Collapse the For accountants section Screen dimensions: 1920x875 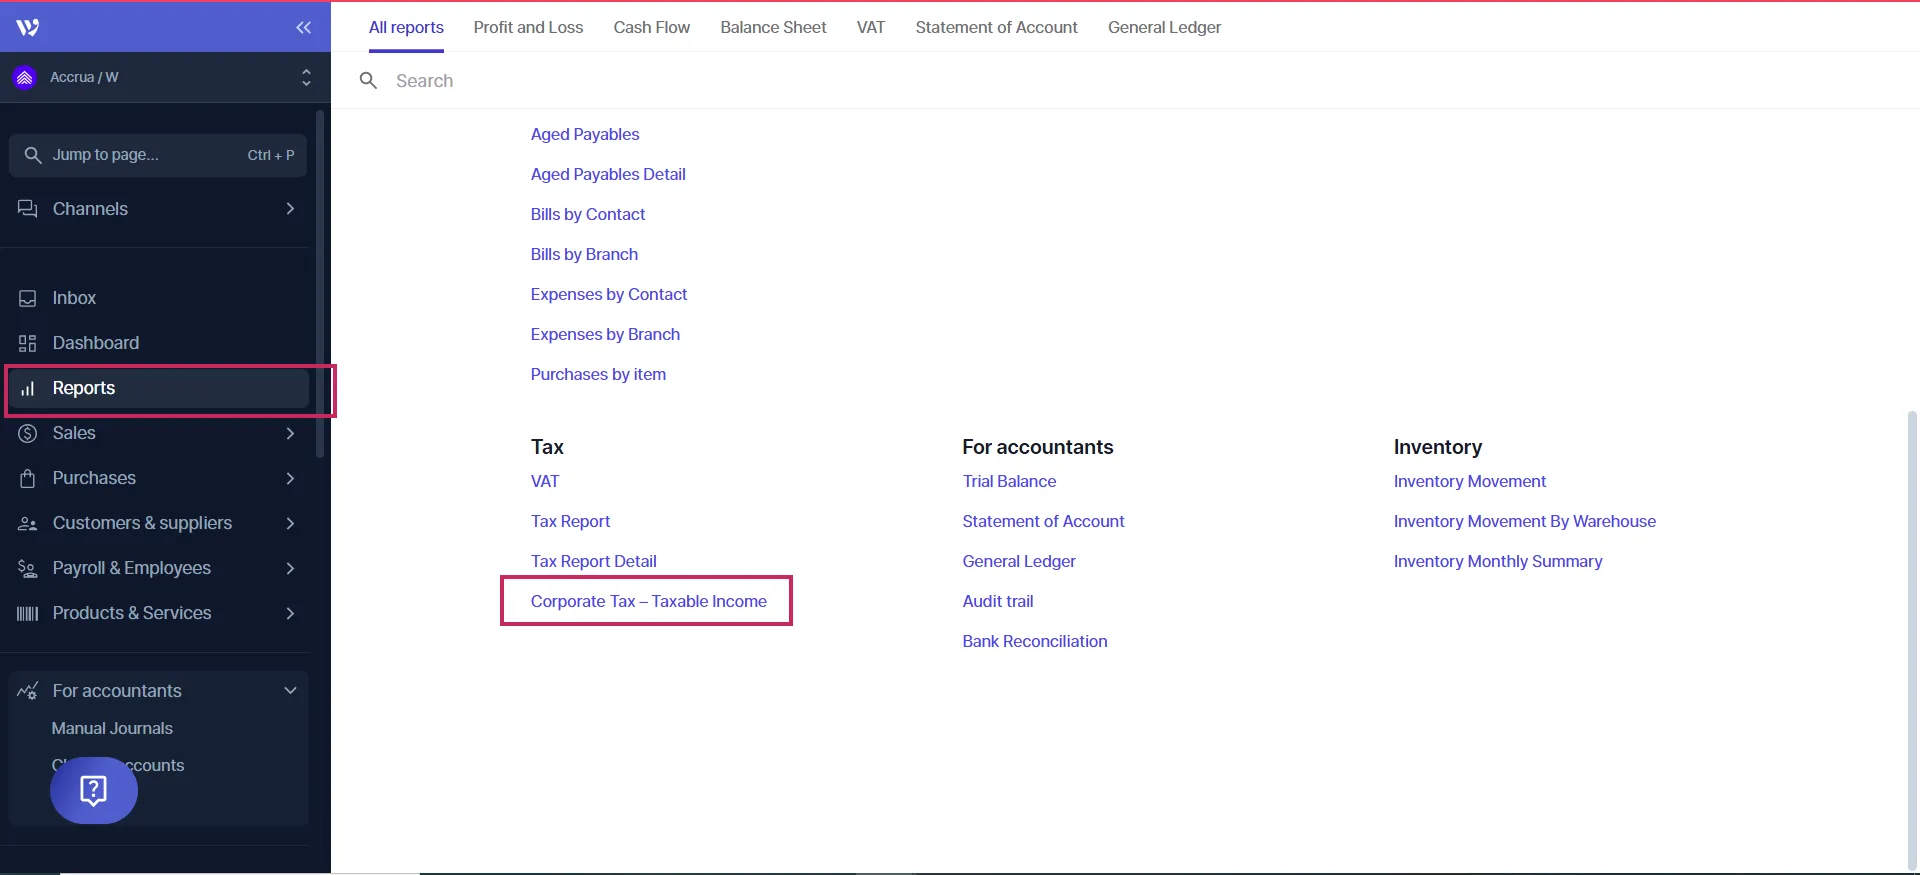[290, 691]
